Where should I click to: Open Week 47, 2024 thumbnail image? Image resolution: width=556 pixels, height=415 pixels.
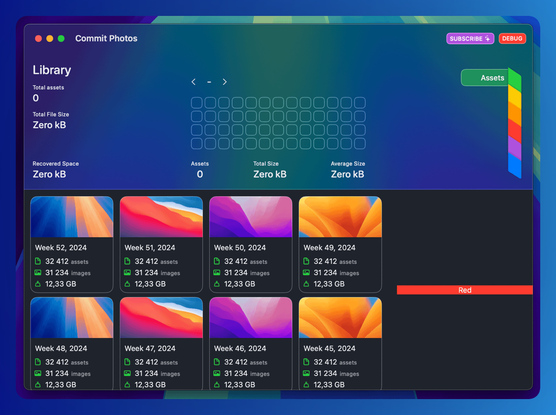click(x=161, y=317)
